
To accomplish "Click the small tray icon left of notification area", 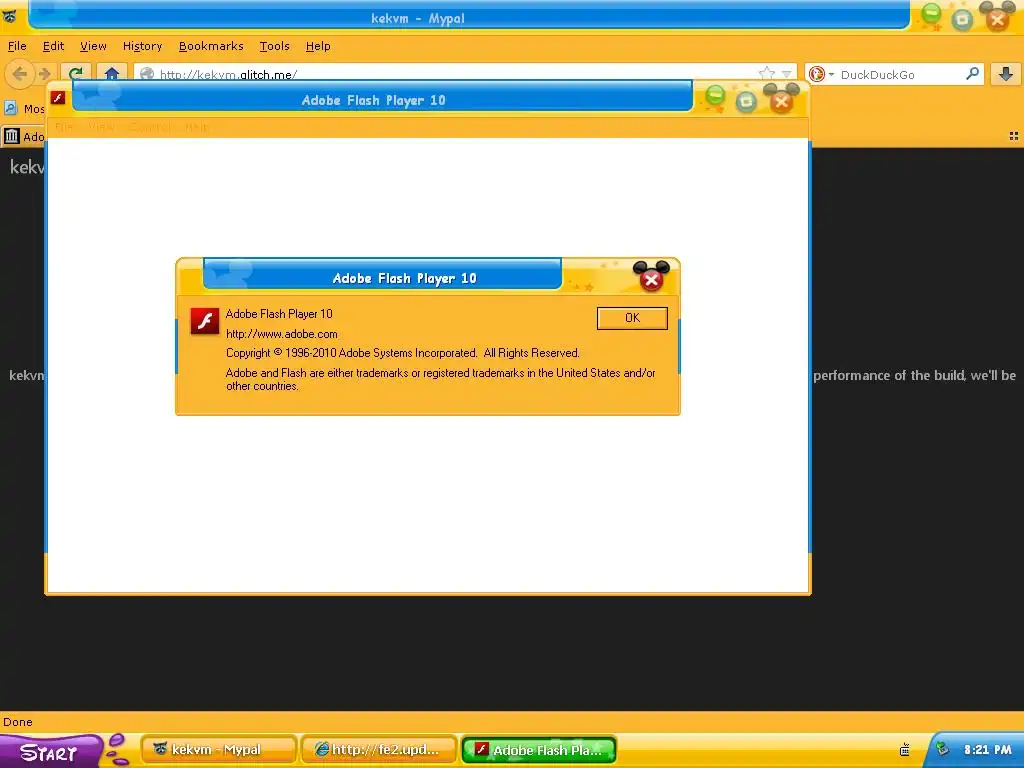I will [904, 750].
